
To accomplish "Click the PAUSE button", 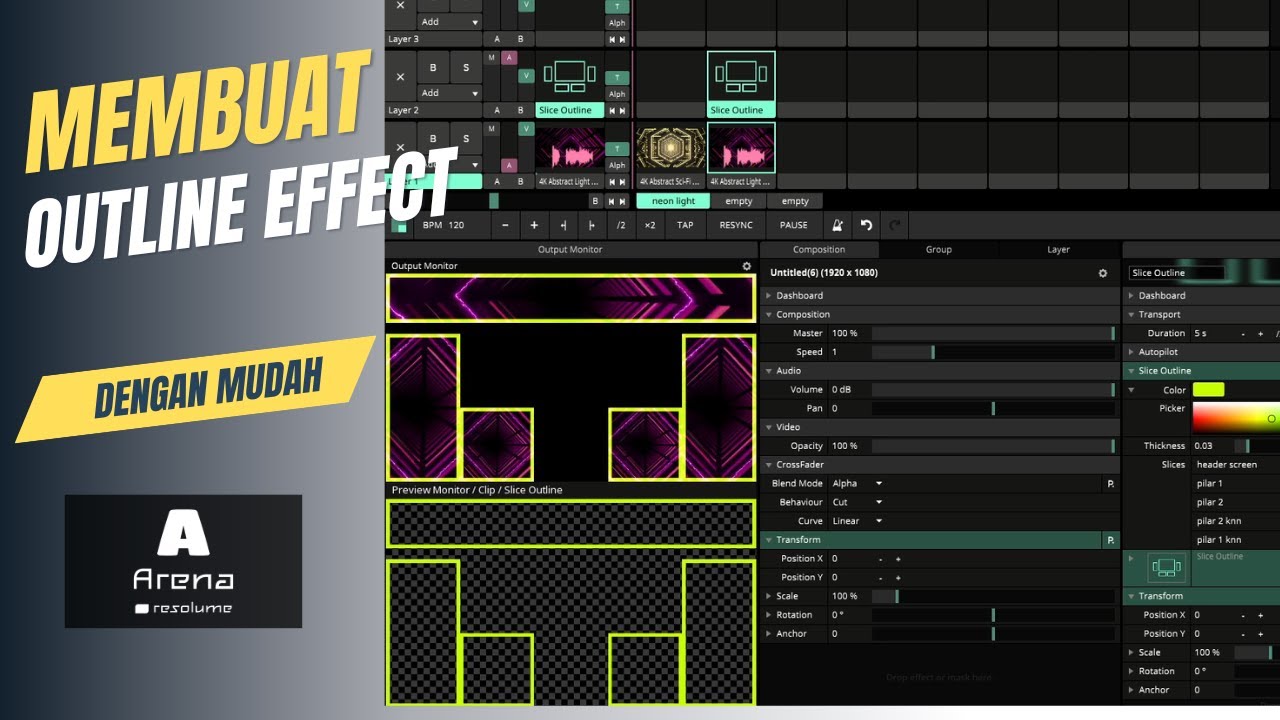I will point(793,225).
